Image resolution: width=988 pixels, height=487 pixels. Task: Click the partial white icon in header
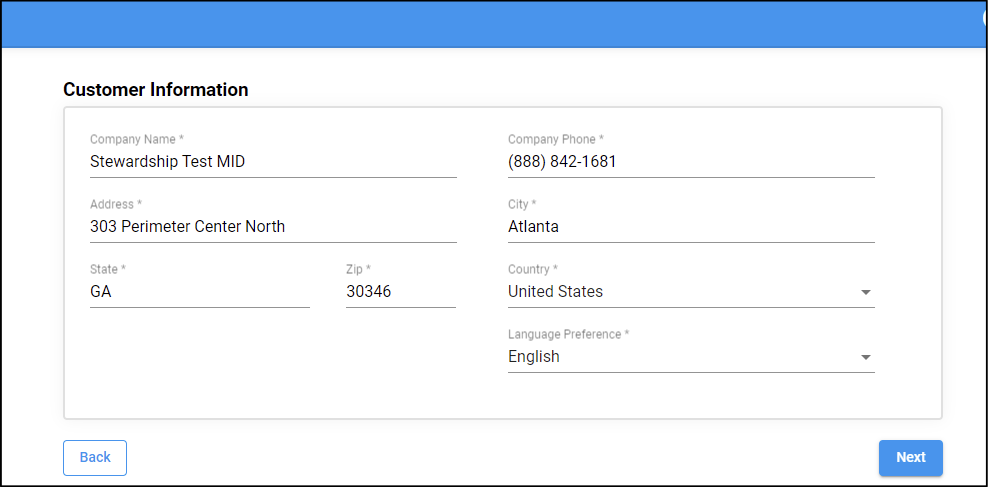(984, 18)
